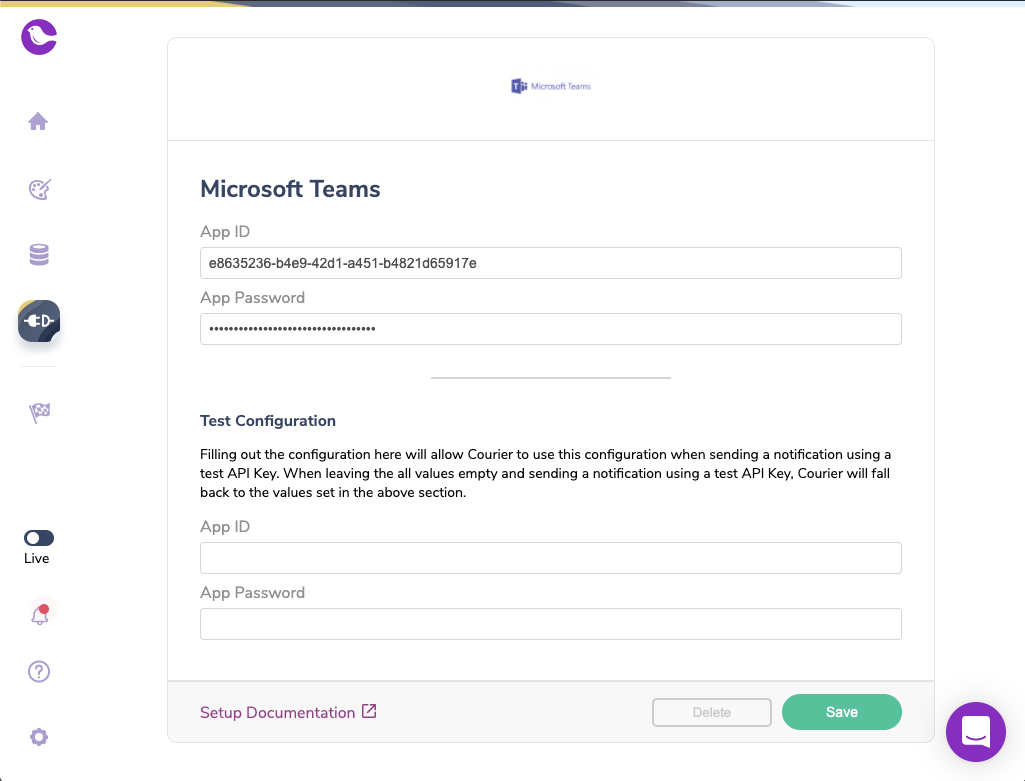Click Test Configuration App Password field

click(x=550, y=624)
